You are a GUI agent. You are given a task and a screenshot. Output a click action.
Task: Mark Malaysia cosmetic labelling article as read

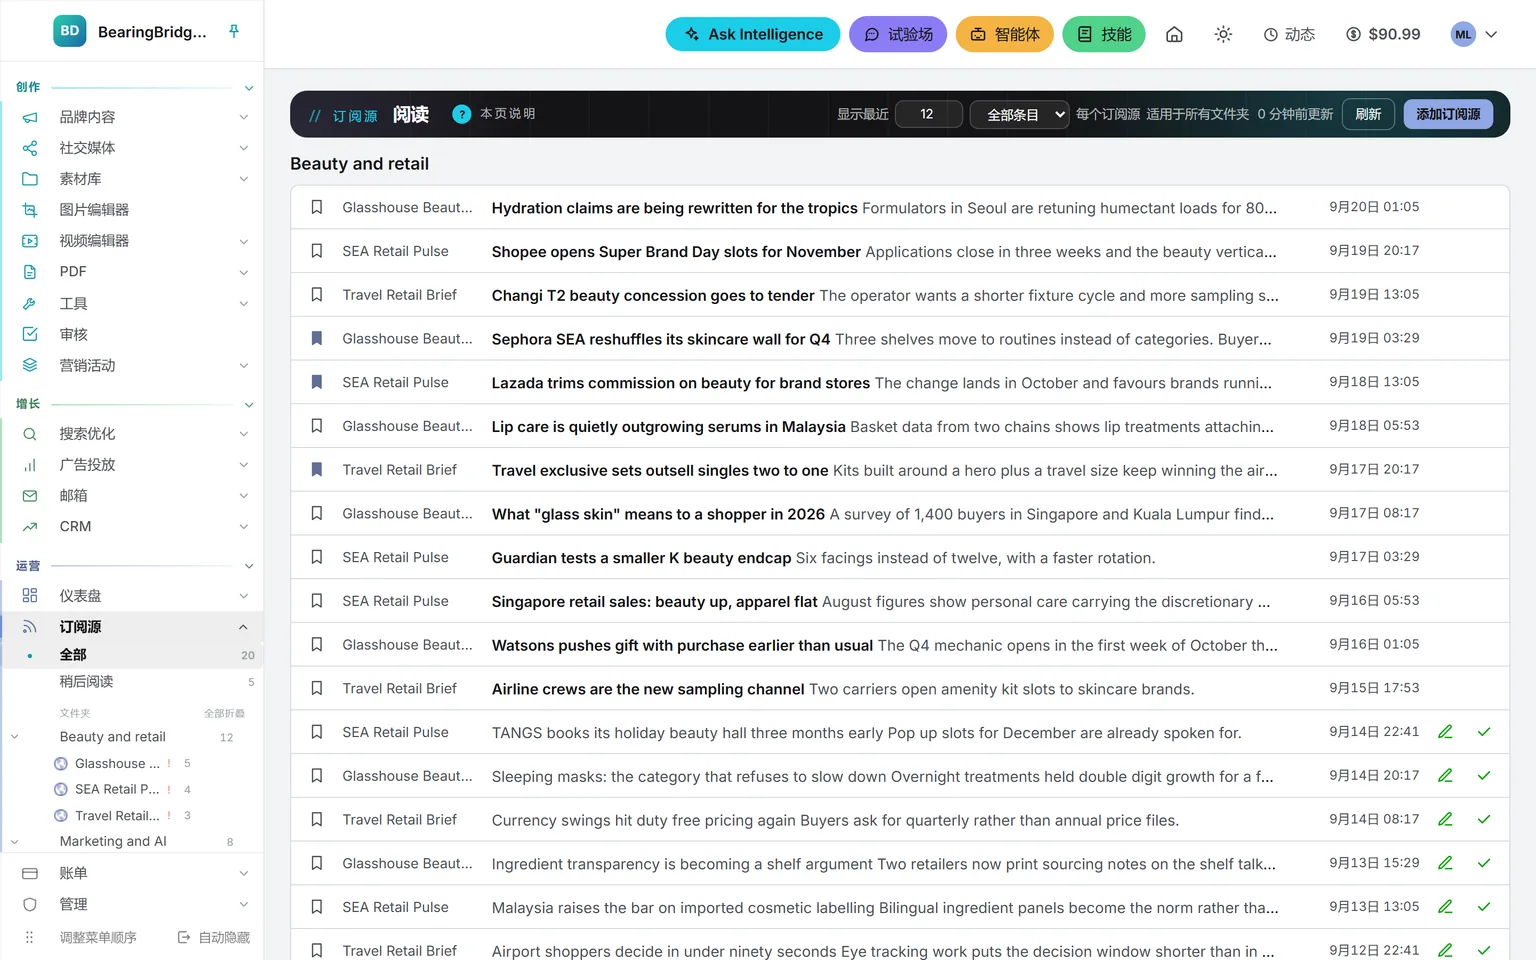point(1484,907)
